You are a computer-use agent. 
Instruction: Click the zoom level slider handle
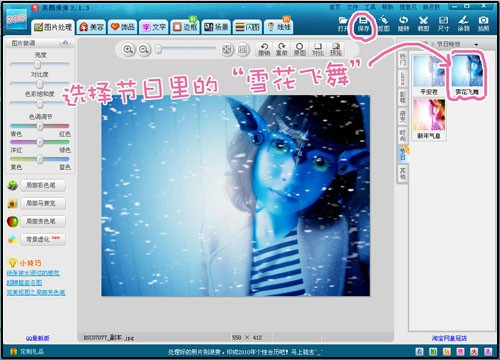coord(159,49)
